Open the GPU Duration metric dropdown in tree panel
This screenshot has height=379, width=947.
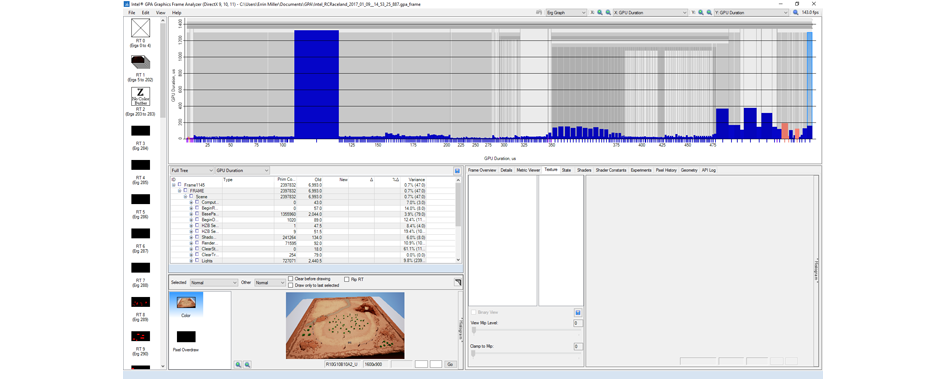pos(242,171)
